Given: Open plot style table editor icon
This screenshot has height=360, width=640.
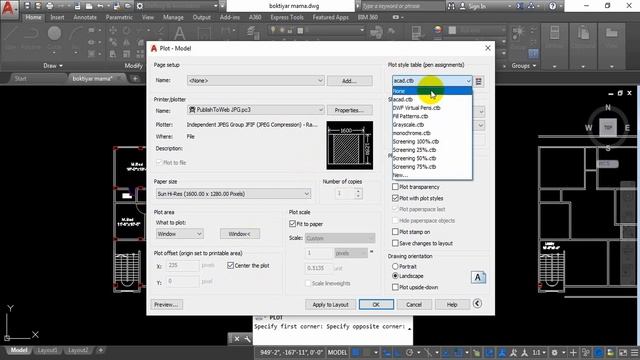Looking at the screenshot, I should coord(479,81).
